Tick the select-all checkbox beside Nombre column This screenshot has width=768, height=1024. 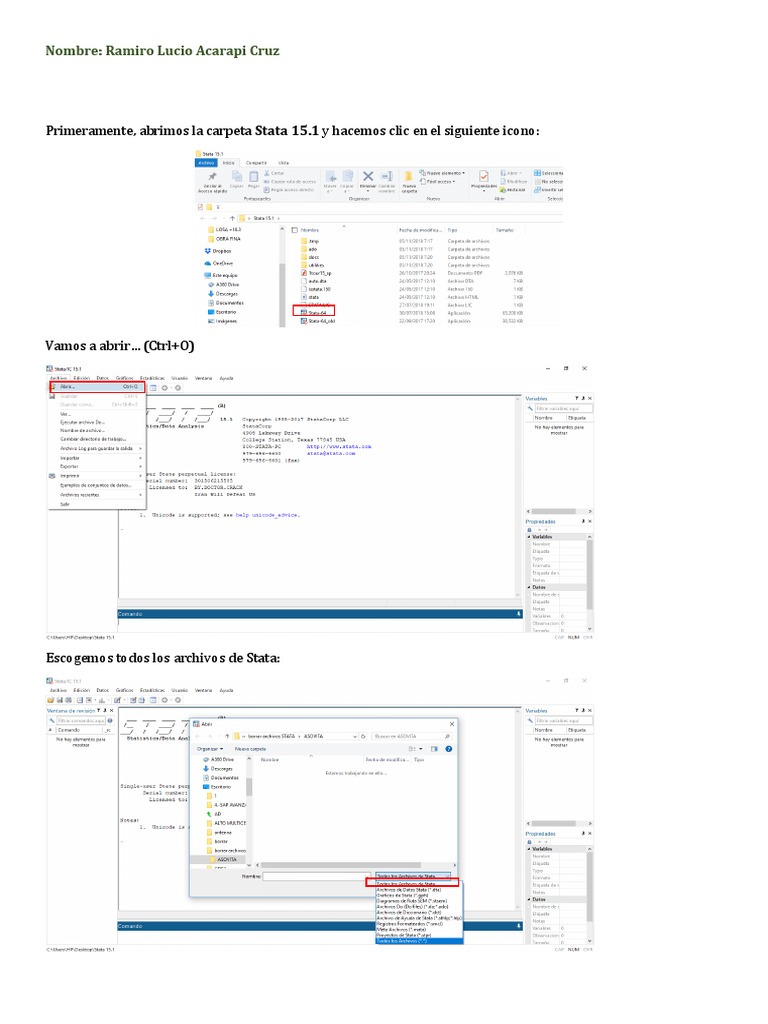[x=294, y=230]
